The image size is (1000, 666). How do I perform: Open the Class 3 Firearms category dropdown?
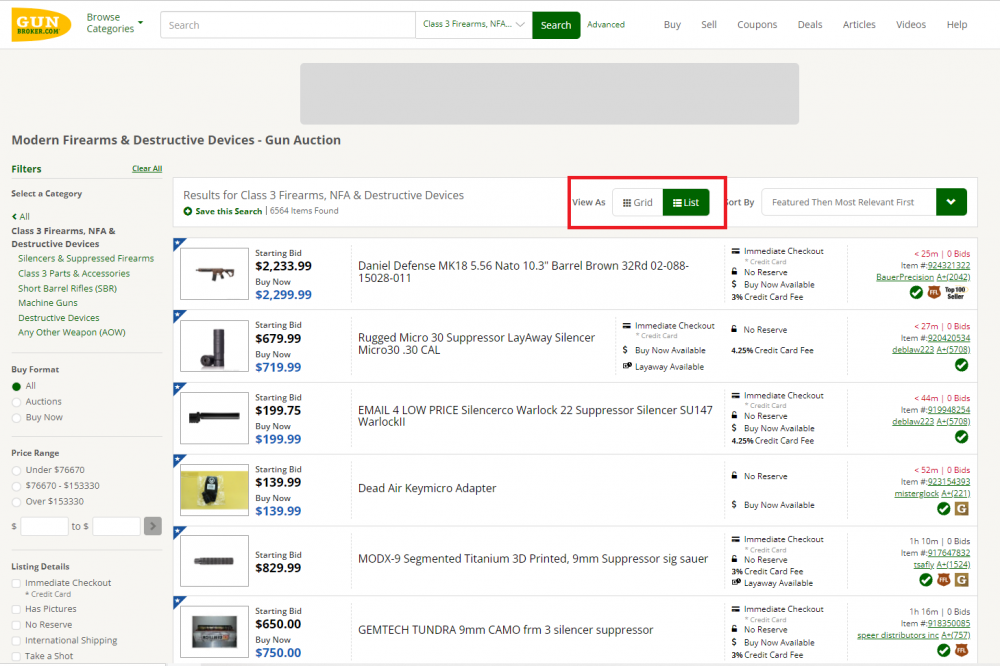[x=474, y=25]
